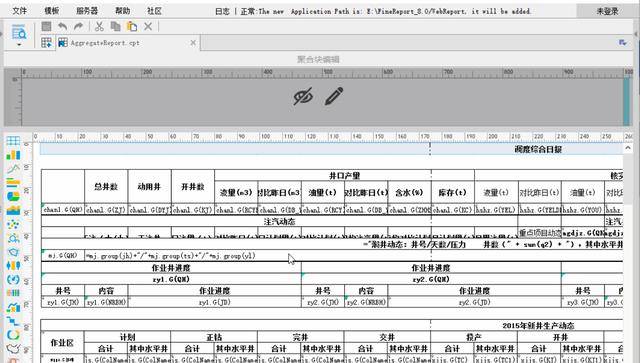Viewport: 640px width, 363px height.
Task: Click the Redo arrow icon
Action: [x=78, y=27]
